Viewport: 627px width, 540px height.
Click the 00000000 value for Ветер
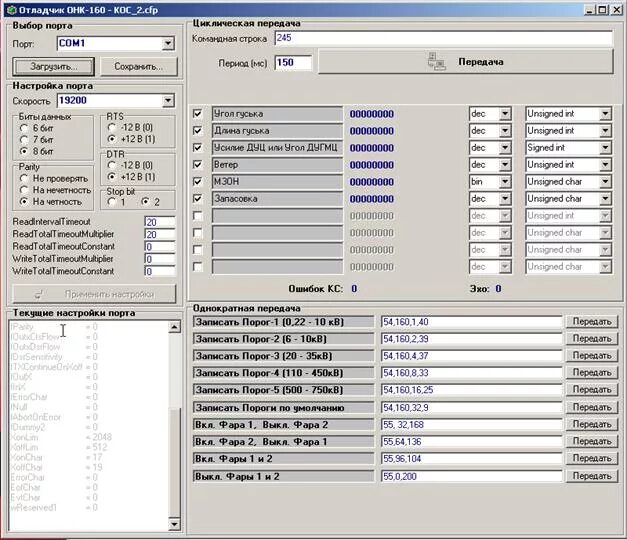372,165
